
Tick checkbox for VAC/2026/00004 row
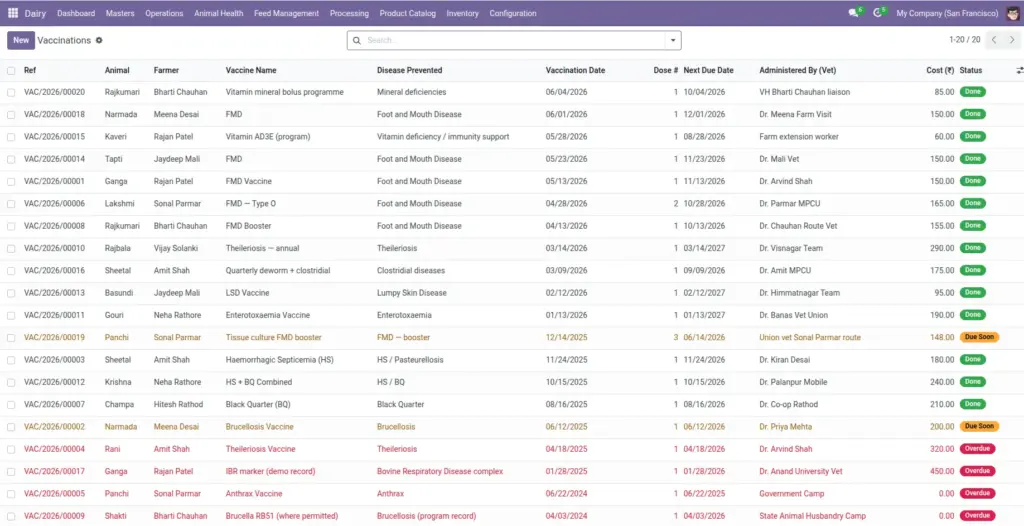[11, 450]
